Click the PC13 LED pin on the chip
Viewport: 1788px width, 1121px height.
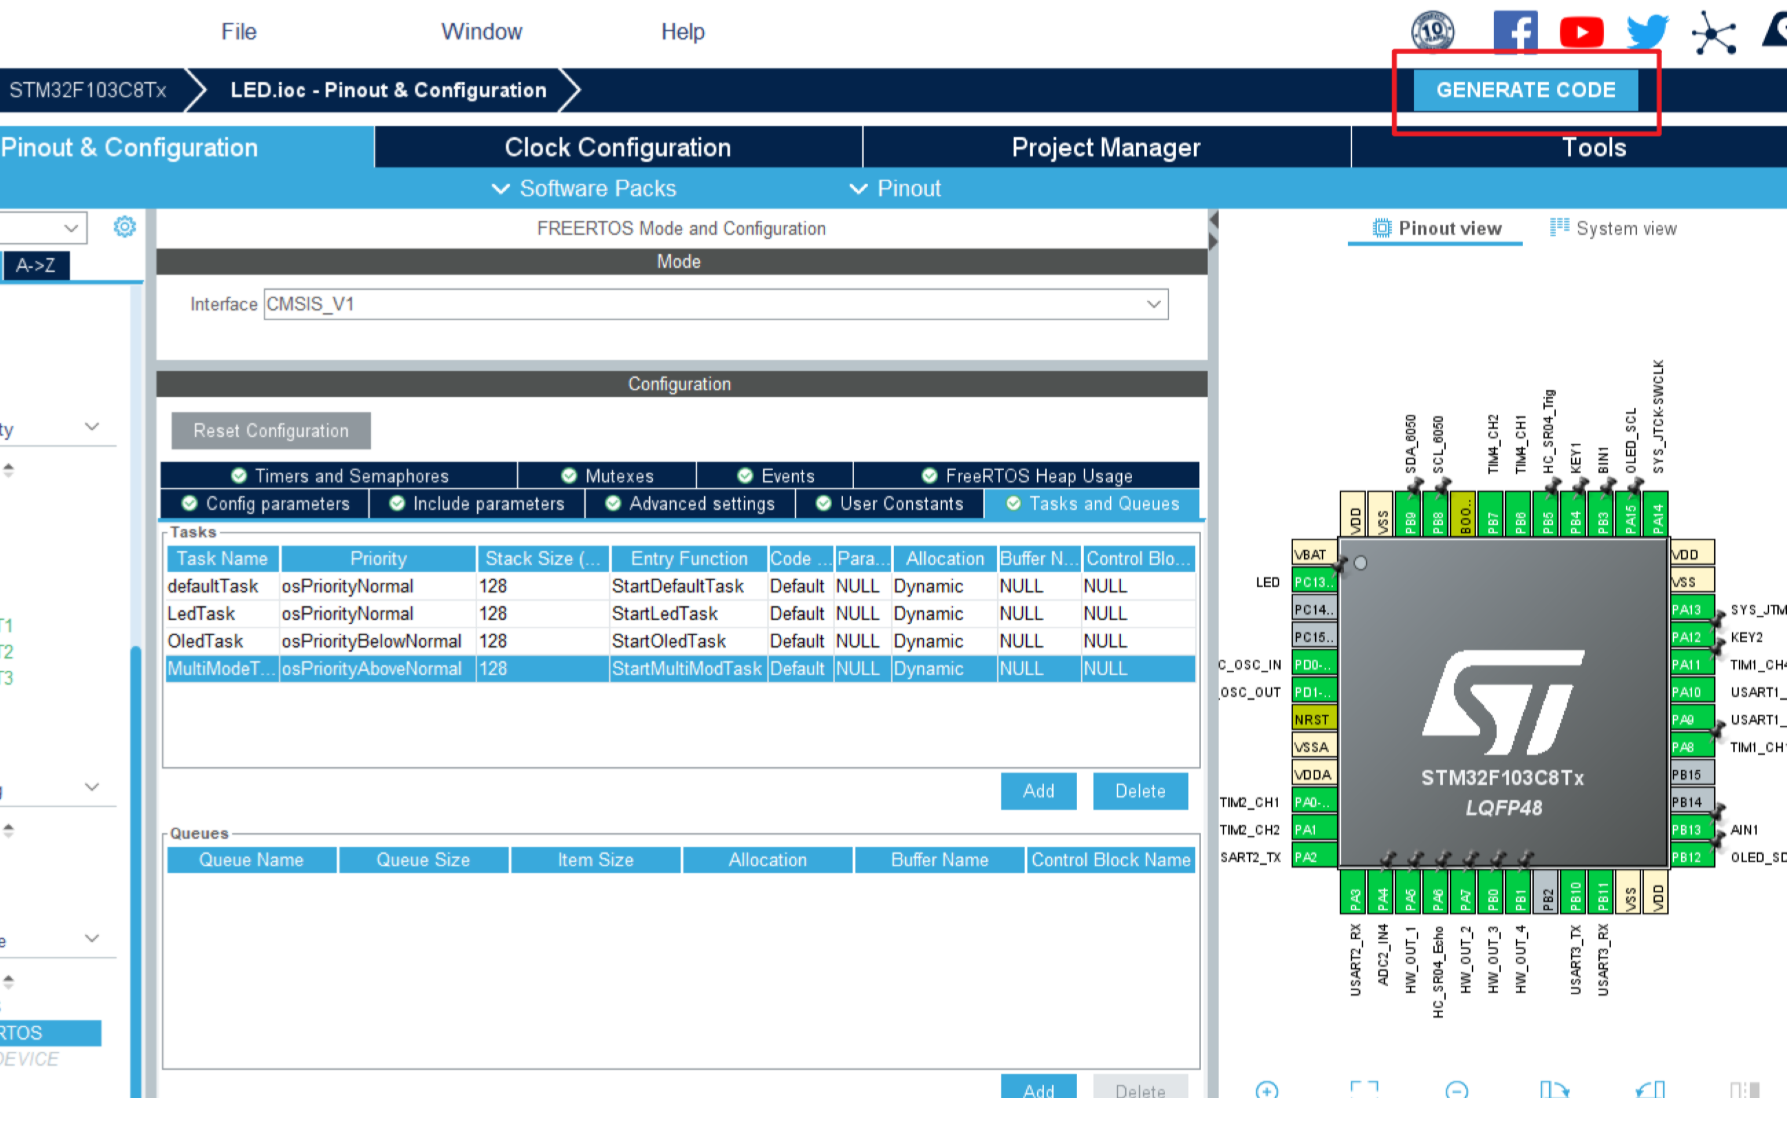[1314, 582]
